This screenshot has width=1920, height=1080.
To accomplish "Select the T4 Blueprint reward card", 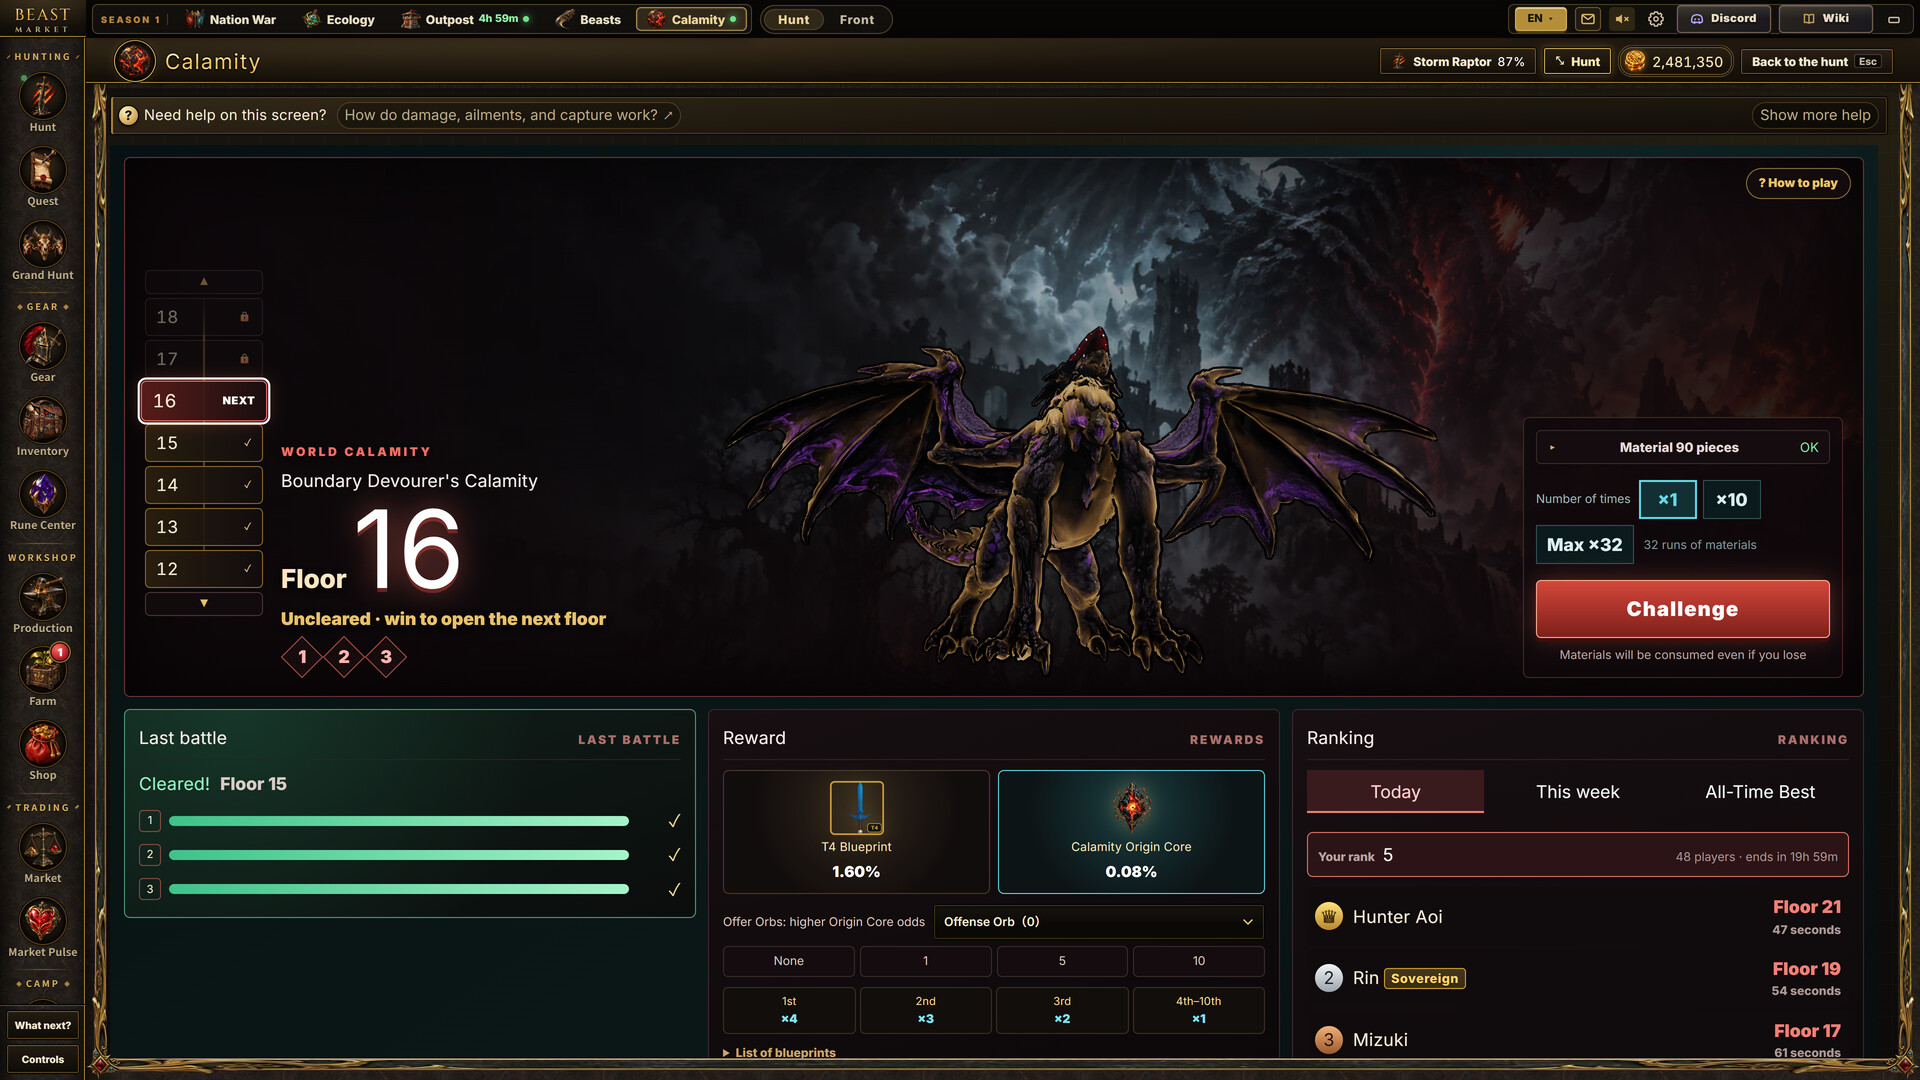I will (856, 832).
